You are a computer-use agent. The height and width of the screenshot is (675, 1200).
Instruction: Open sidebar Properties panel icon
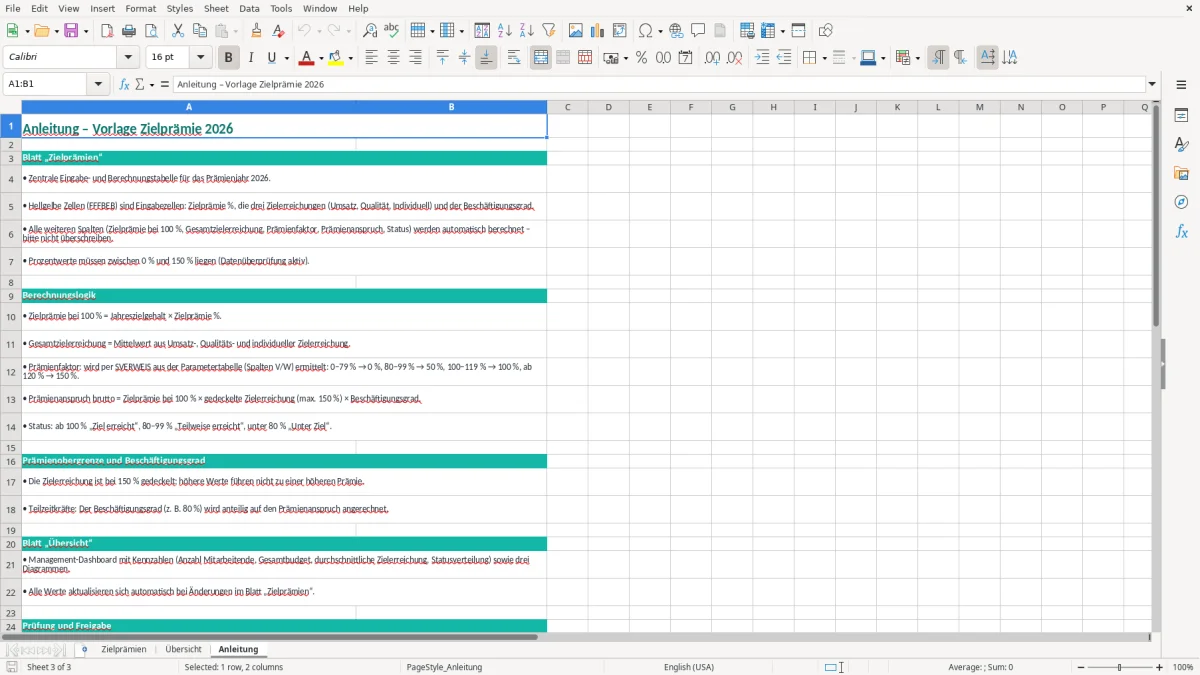coord(1181,116)
